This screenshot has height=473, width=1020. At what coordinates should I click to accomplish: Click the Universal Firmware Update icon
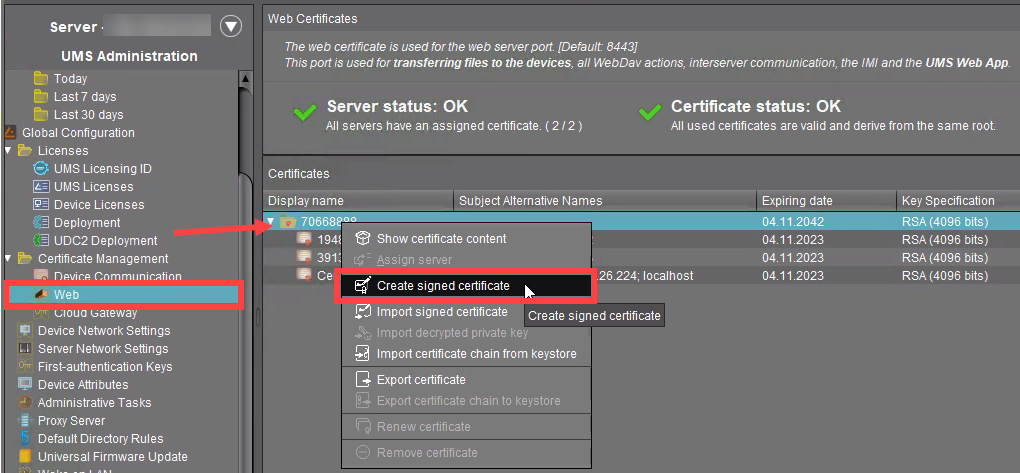26,457
